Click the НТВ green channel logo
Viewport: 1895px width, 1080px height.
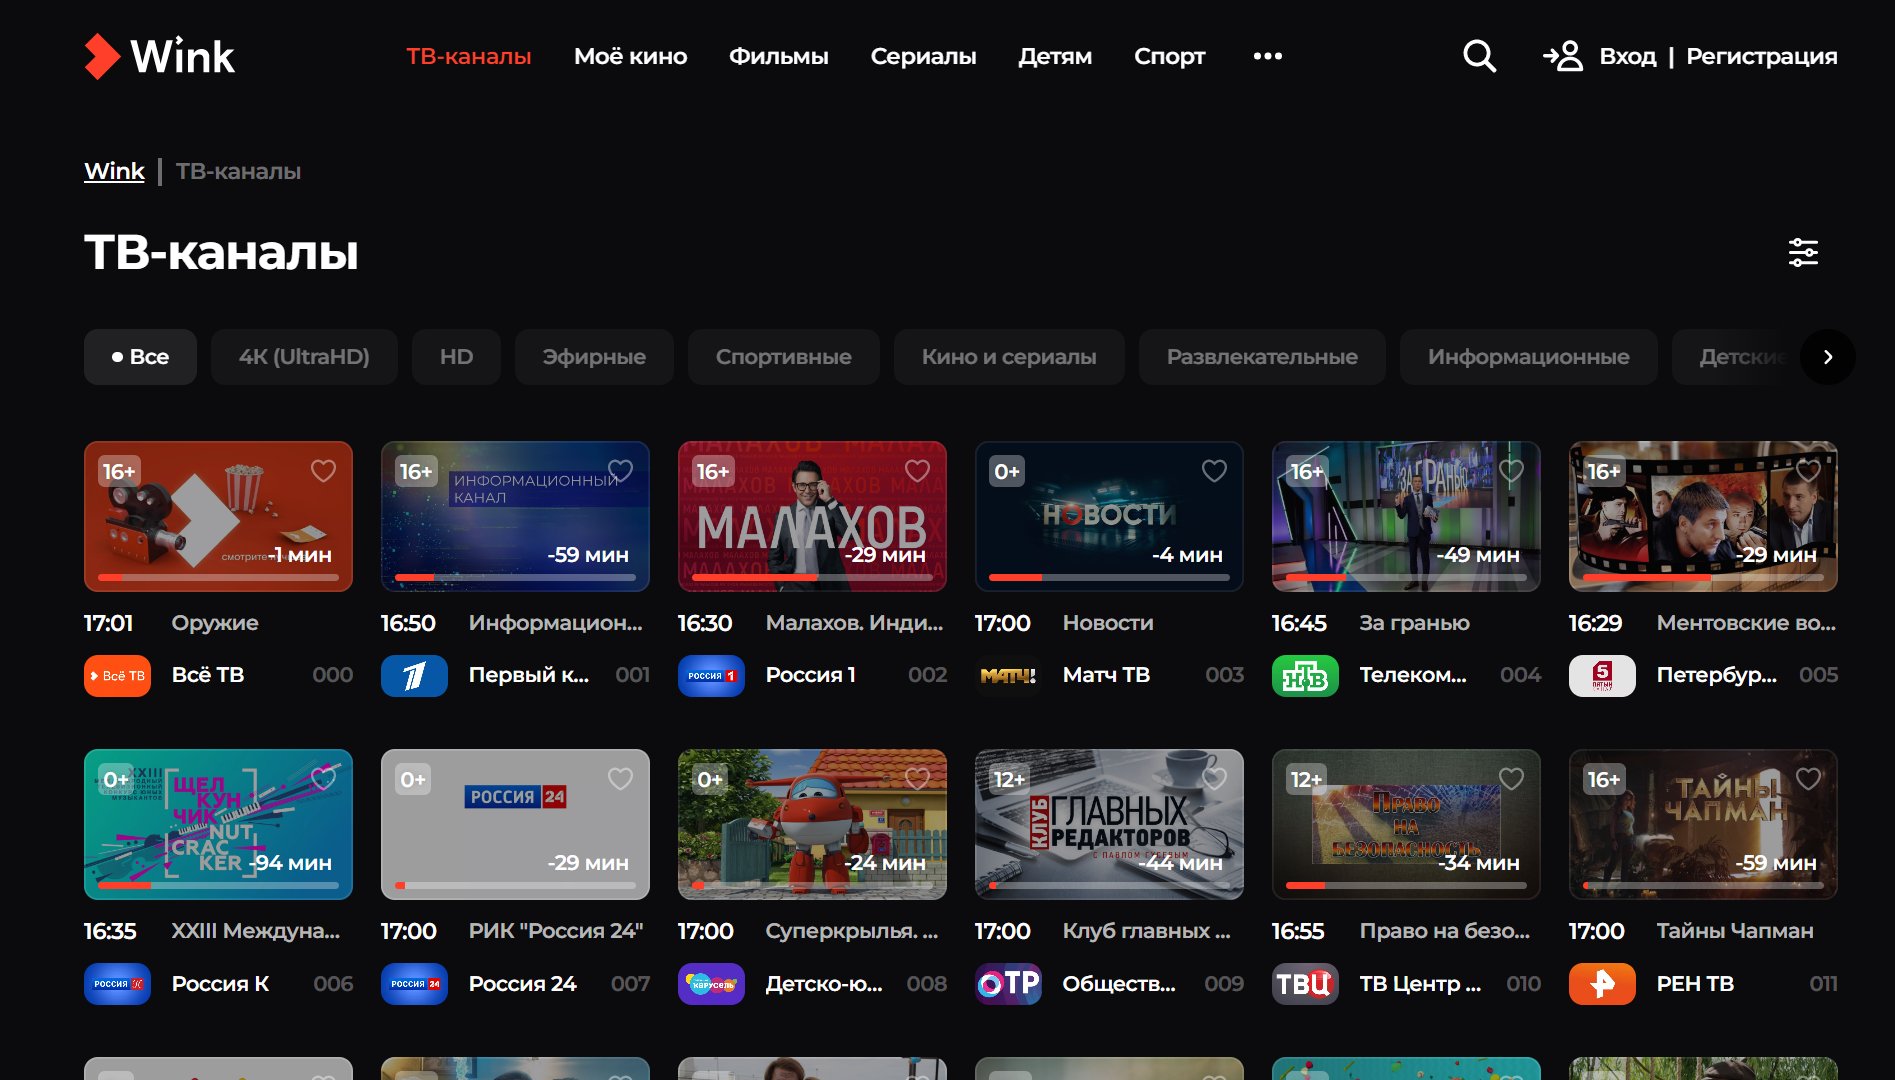1305,676
